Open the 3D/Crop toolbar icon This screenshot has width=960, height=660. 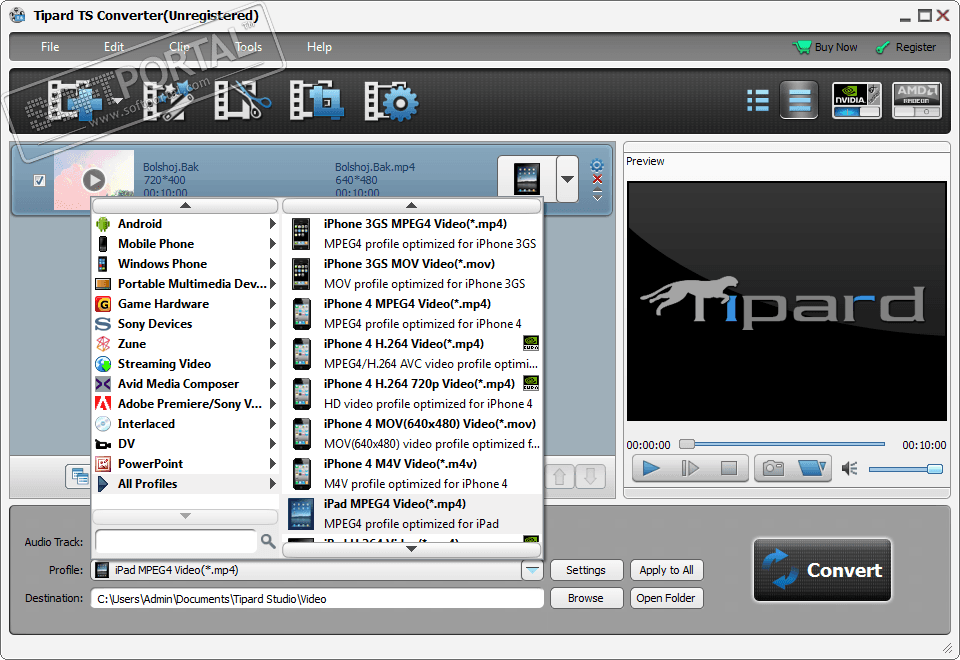point(317,101)
